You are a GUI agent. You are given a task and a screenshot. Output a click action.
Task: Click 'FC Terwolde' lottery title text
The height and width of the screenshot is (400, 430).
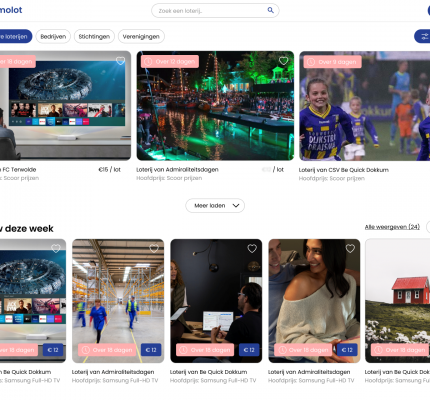pyautogui.click(x=19, y=170)
